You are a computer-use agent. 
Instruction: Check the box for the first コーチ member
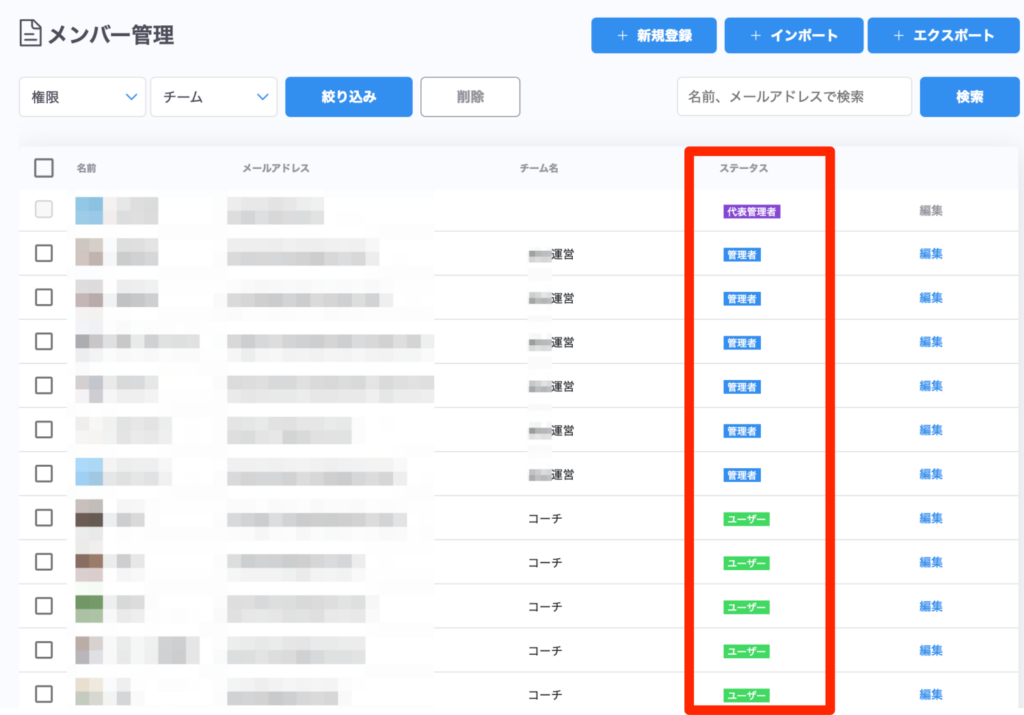tap(44, 518)
